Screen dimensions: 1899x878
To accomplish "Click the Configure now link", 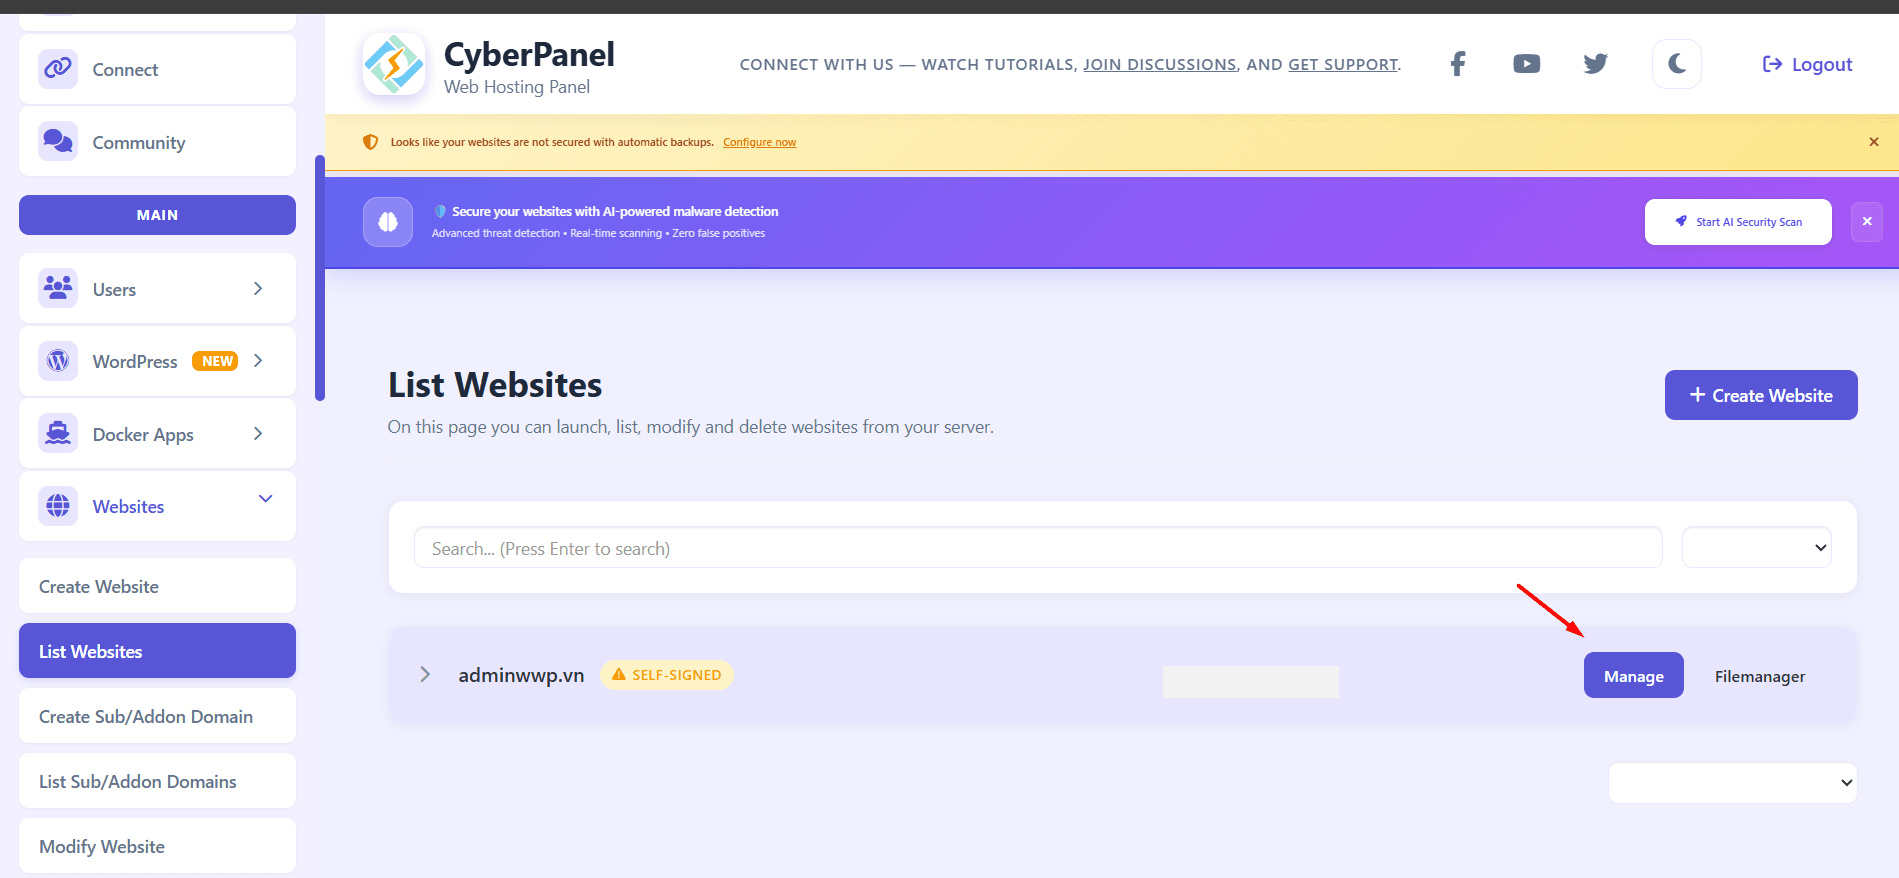I will 759,142.
